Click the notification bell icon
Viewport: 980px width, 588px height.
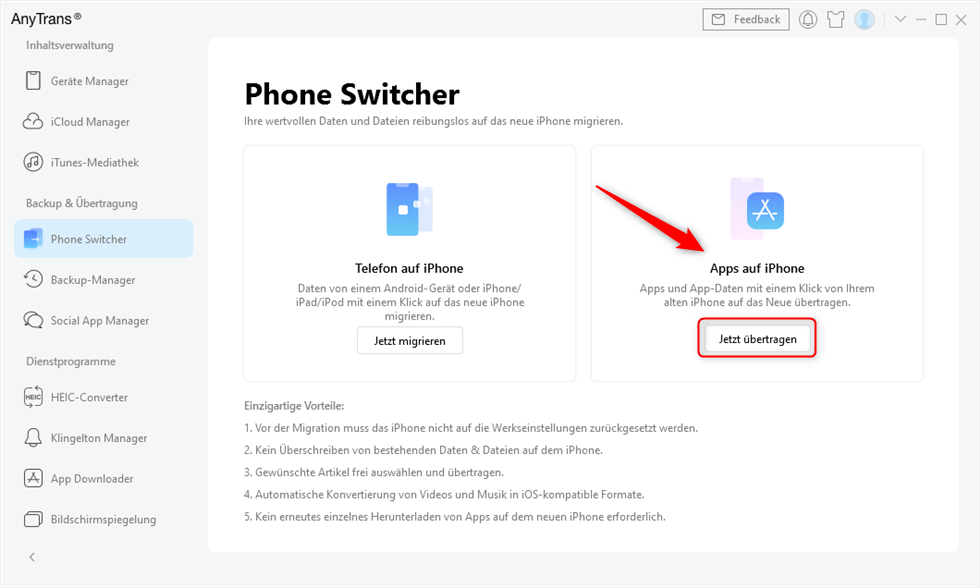click(x=808, y=19)
